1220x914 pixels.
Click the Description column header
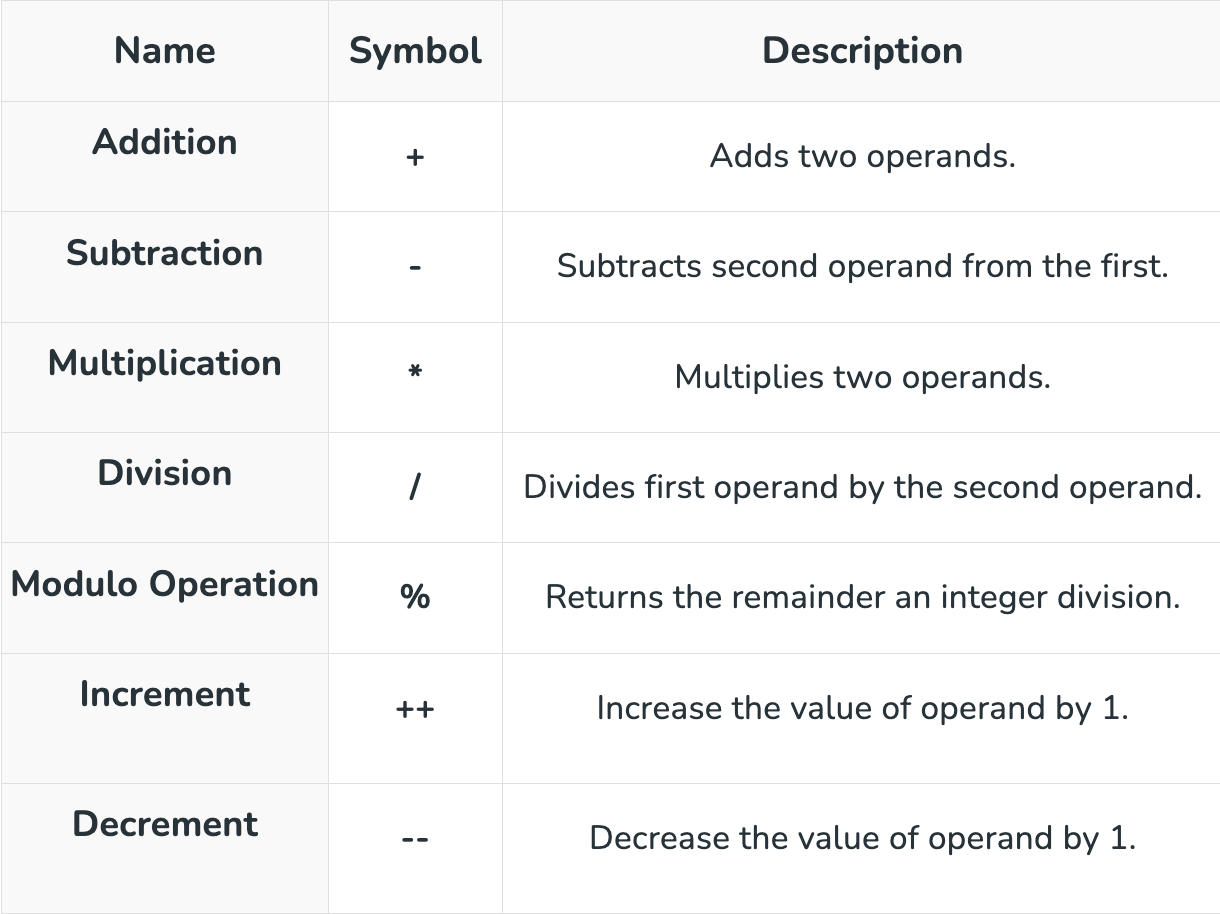(x=862, y=51)
